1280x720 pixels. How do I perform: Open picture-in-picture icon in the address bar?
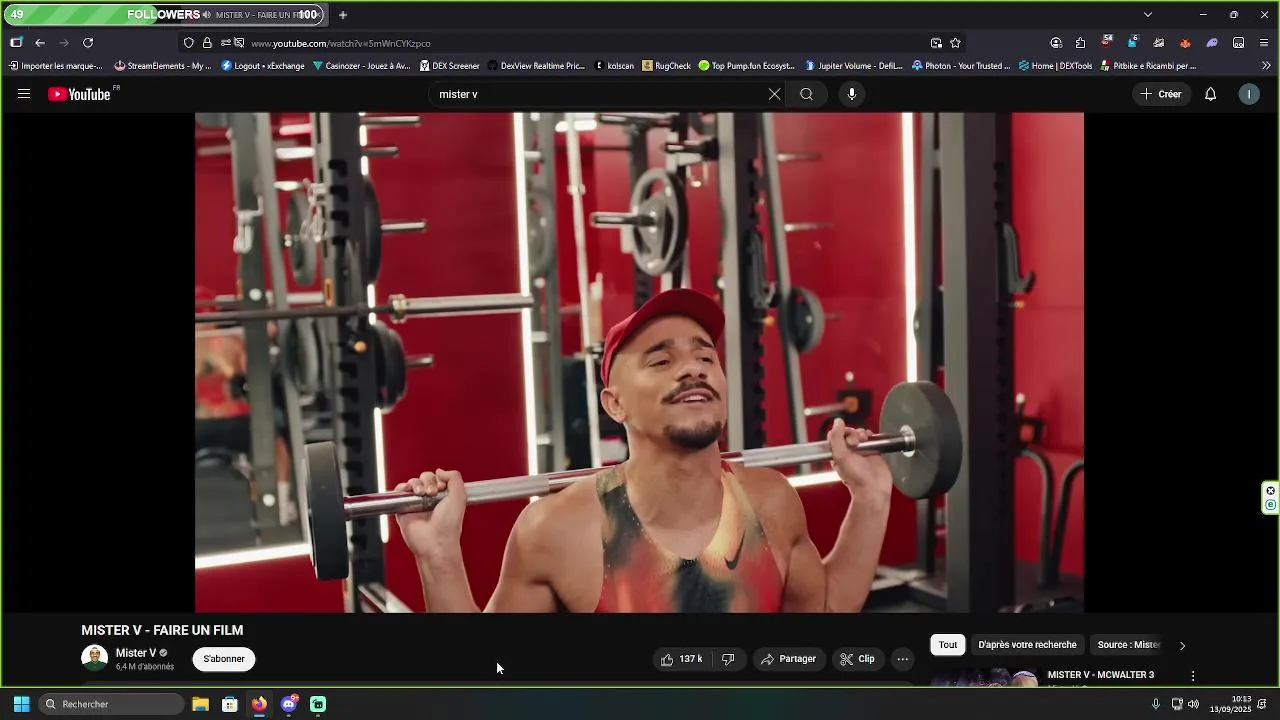936,43
